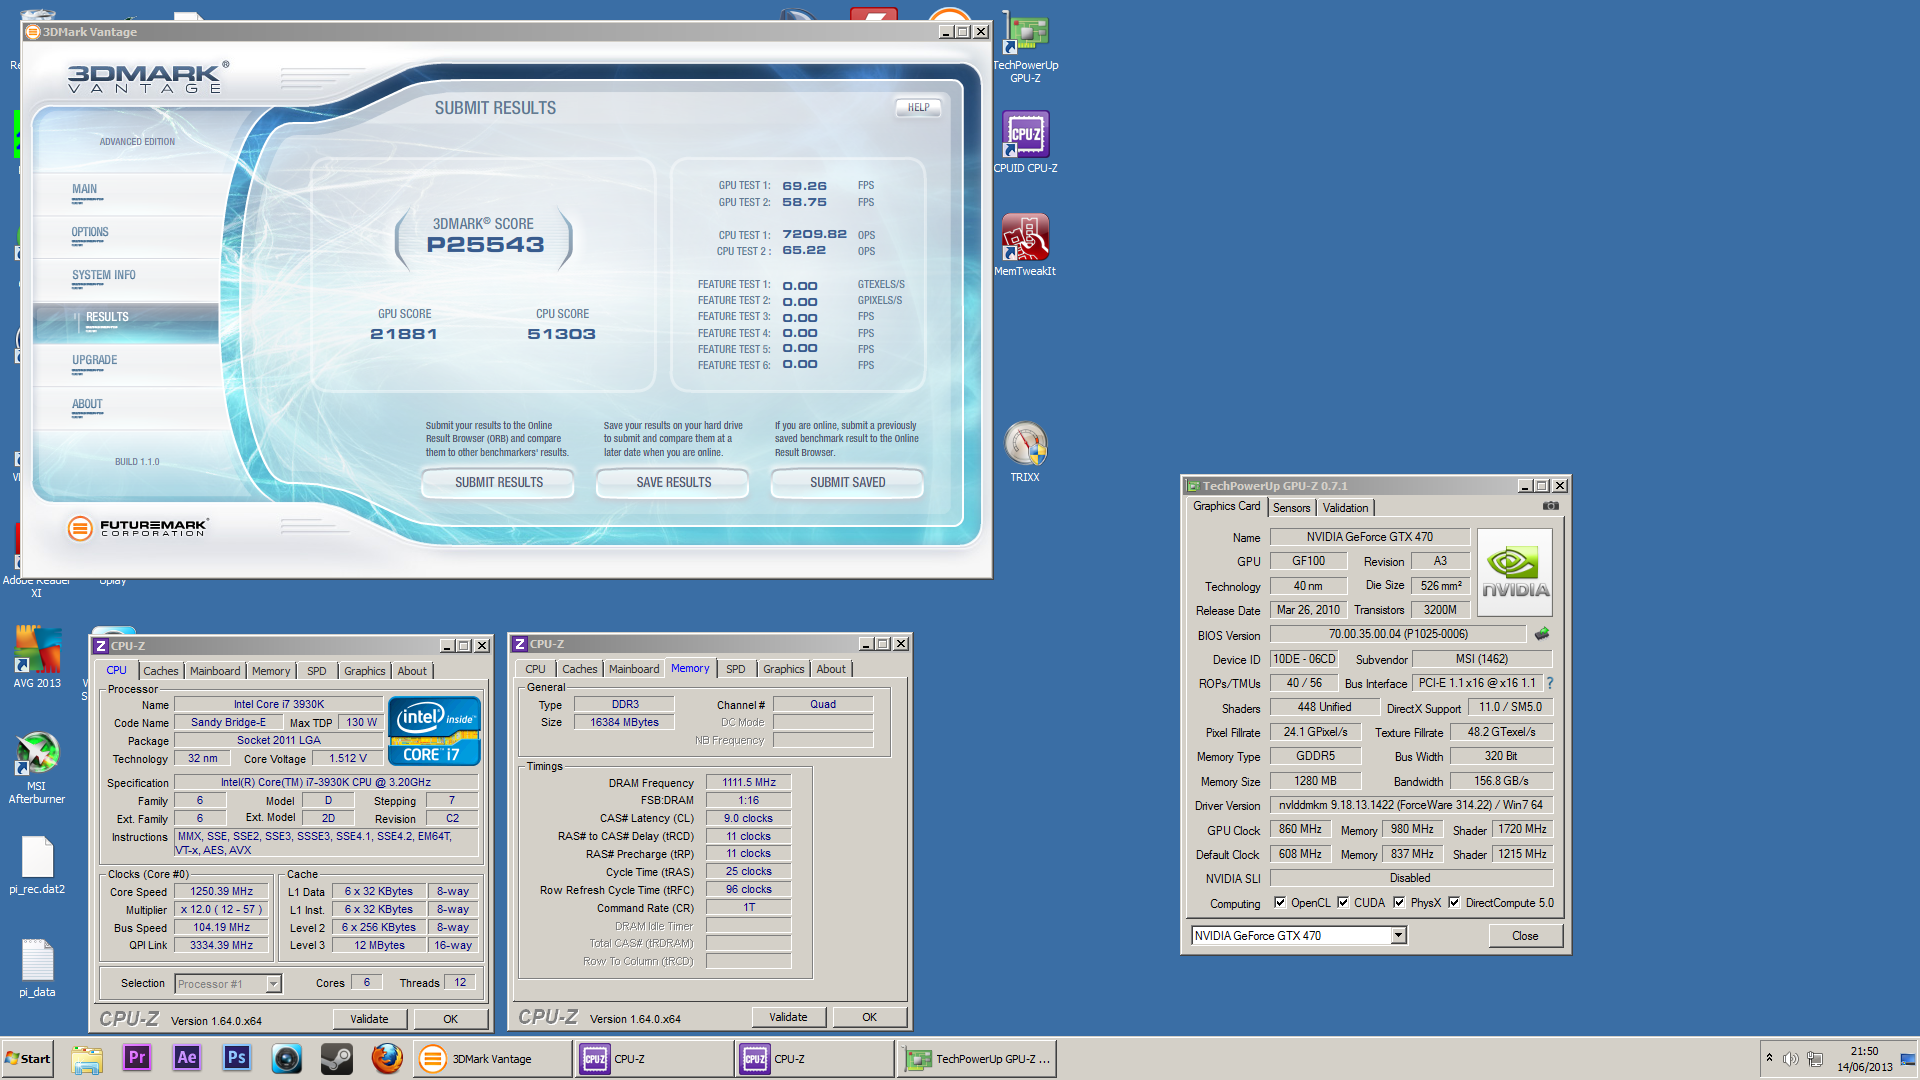1920x1080 pixels.
Task: Launch TRIXX desktop icon
Action: 1025,452
